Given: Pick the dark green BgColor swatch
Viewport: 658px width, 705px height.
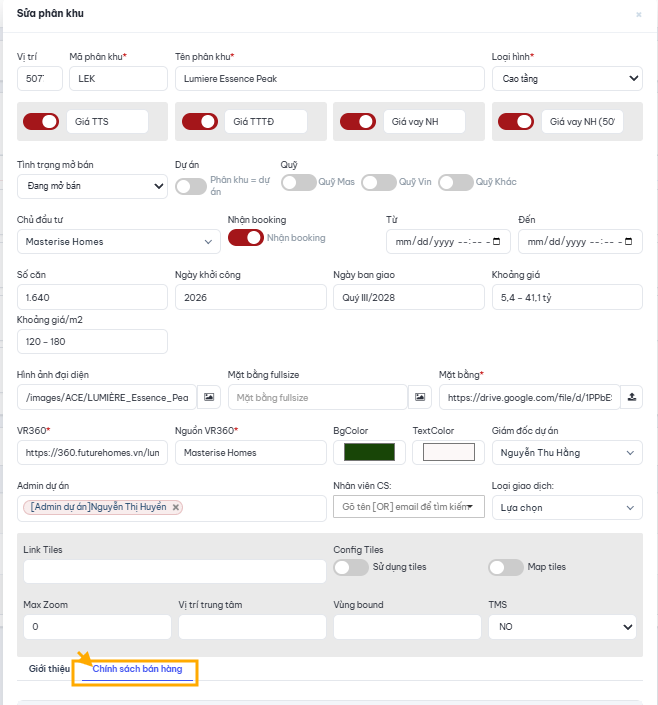Looking at the screenshot, I should (369, 452).
